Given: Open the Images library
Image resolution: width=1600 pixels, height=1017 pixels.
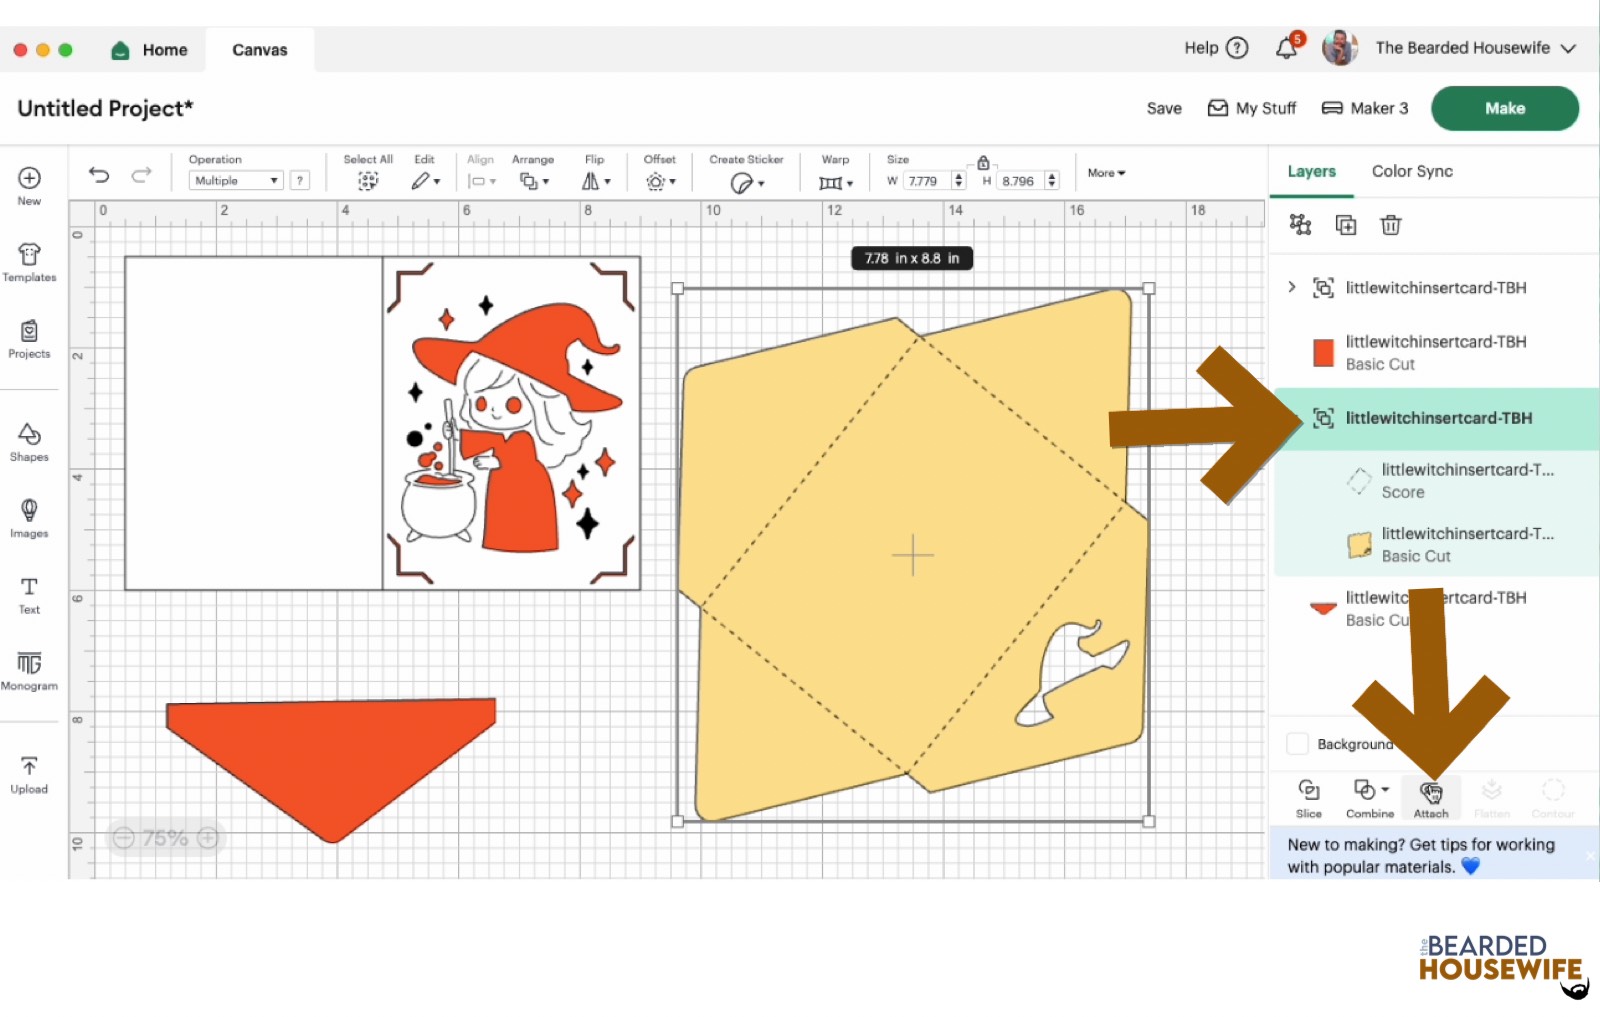Looking at the screenshot, I should point(29,518).
